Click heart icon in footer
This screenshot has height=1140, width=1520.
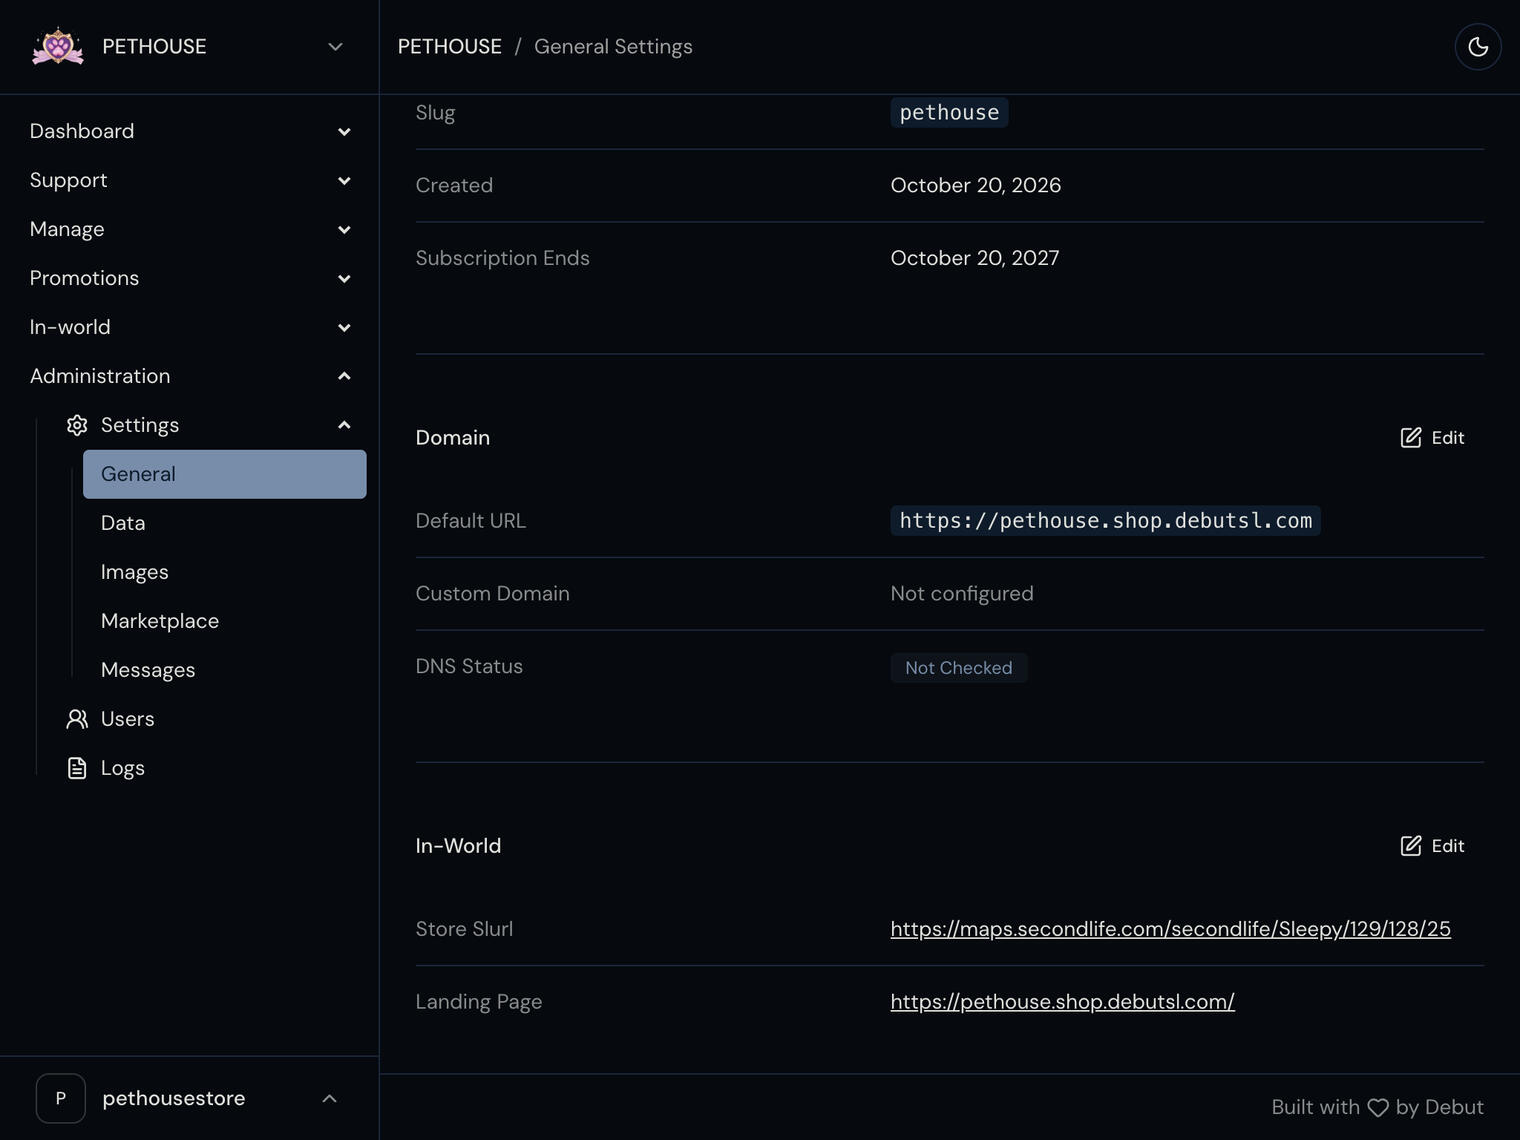click(x=1378, y=1108)
